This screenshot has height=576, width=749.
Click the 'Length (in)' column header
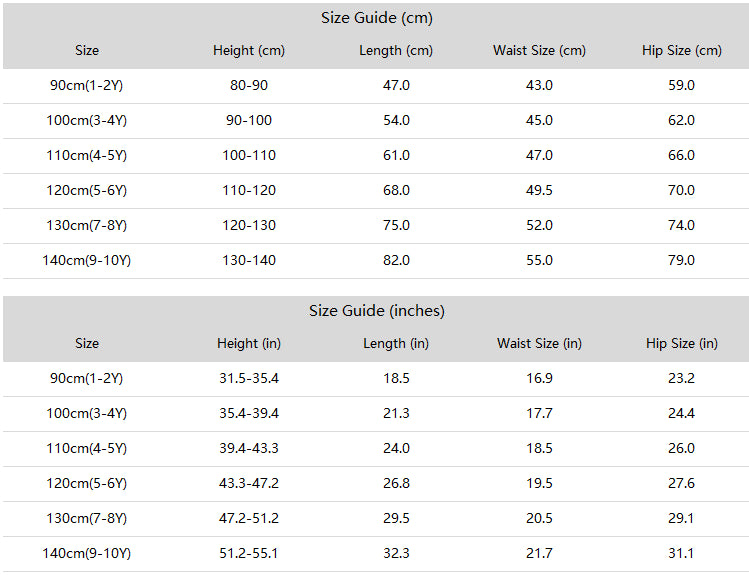coord(396,344)
